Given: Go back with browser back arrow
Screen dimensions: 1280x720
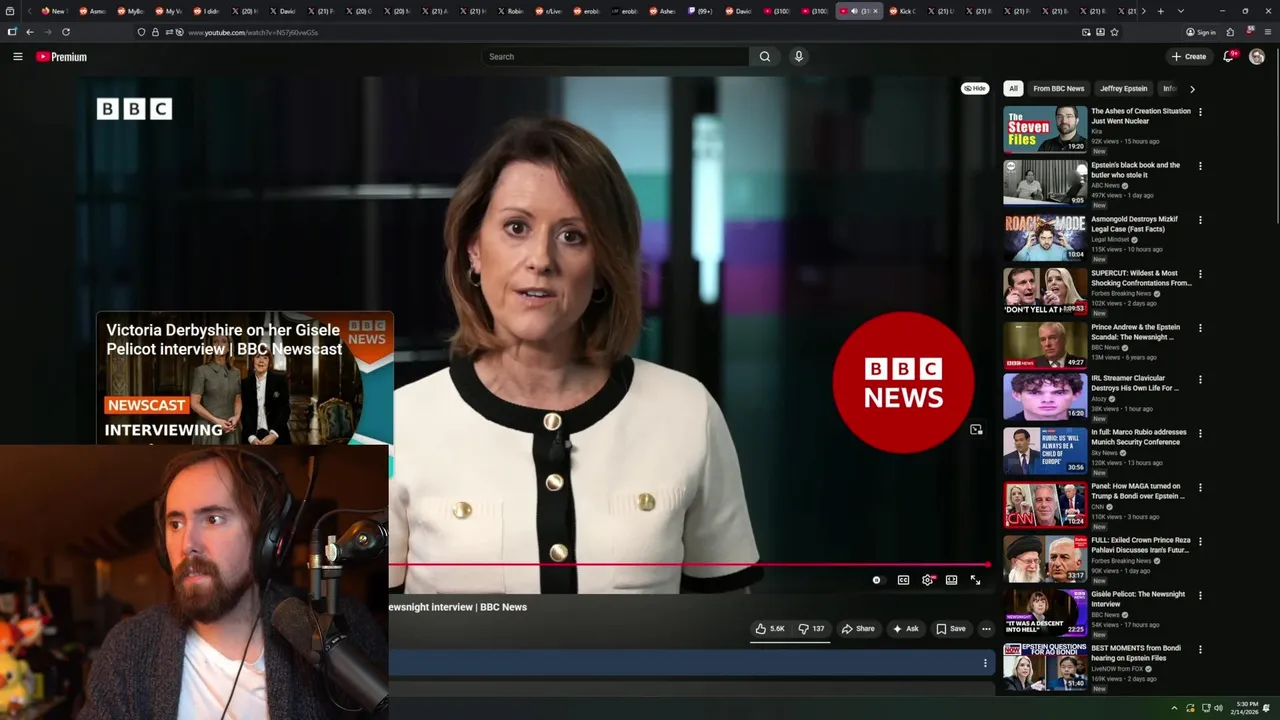Looking at the screenshot, I should pyautogui.click(x=29, y=32).
